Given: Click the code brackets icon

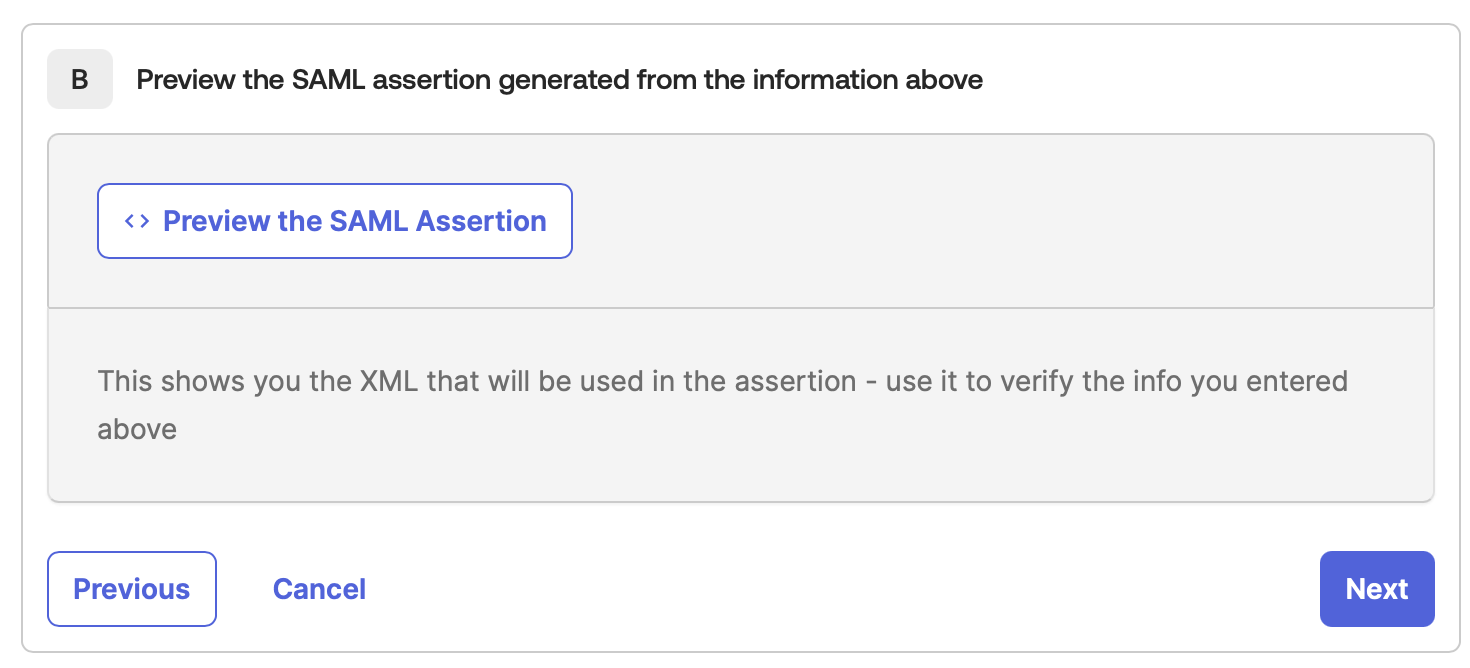Looking at the screenshot, I should pos(137,221).
